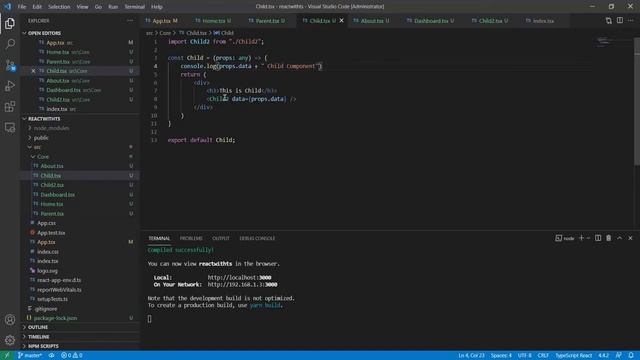Switch to the App.tsx editor tab
The image size is (640, 360).
161,20
